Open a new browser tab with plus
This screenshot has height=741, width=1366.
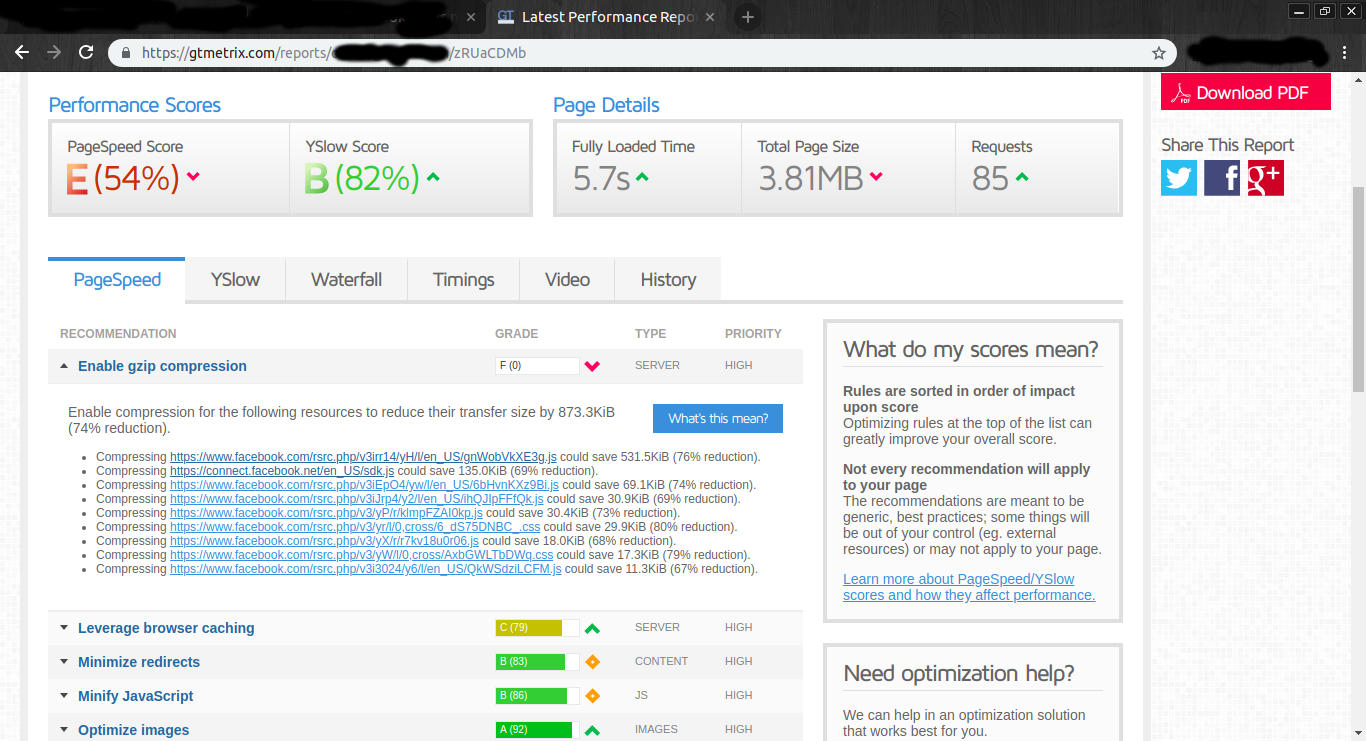pyautogui.click(x=747, y=17)
